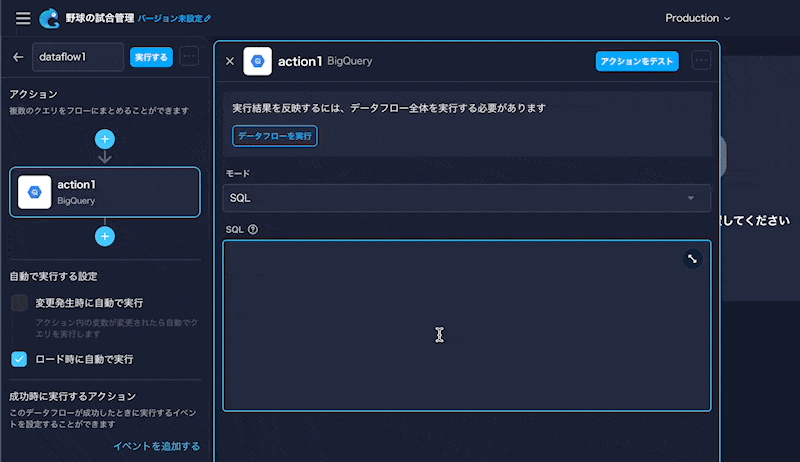Expand SQL editor with resize icon
800x462 pixels.
[692, 259]
